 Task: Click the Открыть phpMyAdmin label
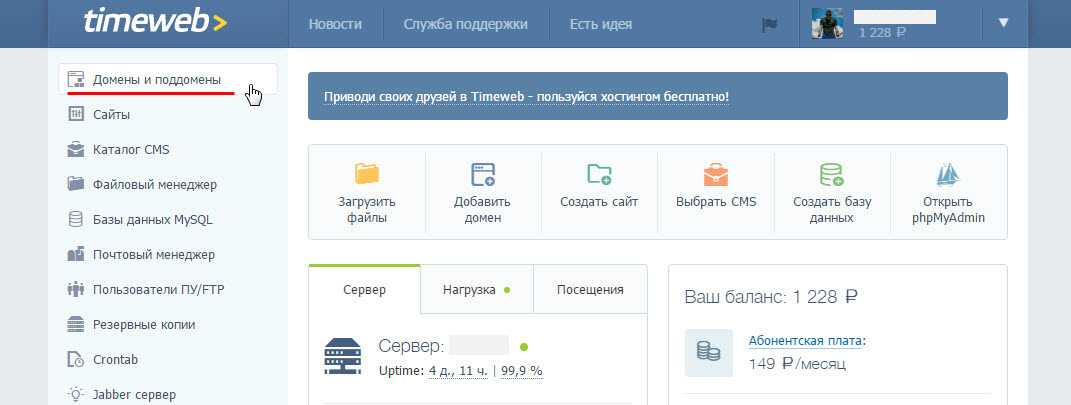(948, 210)
